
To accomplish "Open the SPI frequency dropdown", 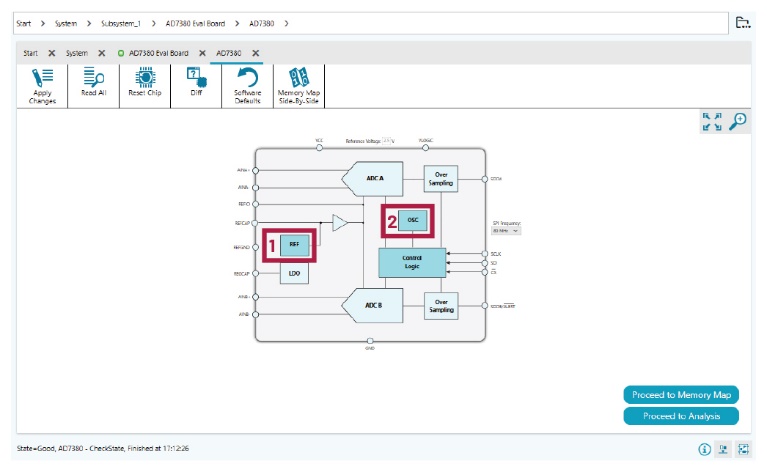I will coord(506,230).
